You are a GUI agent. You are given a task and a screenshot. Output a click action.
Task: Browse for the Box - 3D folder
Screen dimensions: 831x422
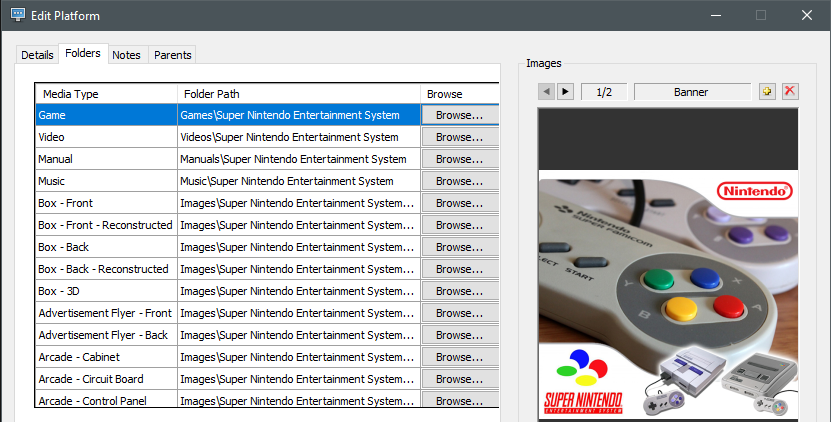point(460,291)
